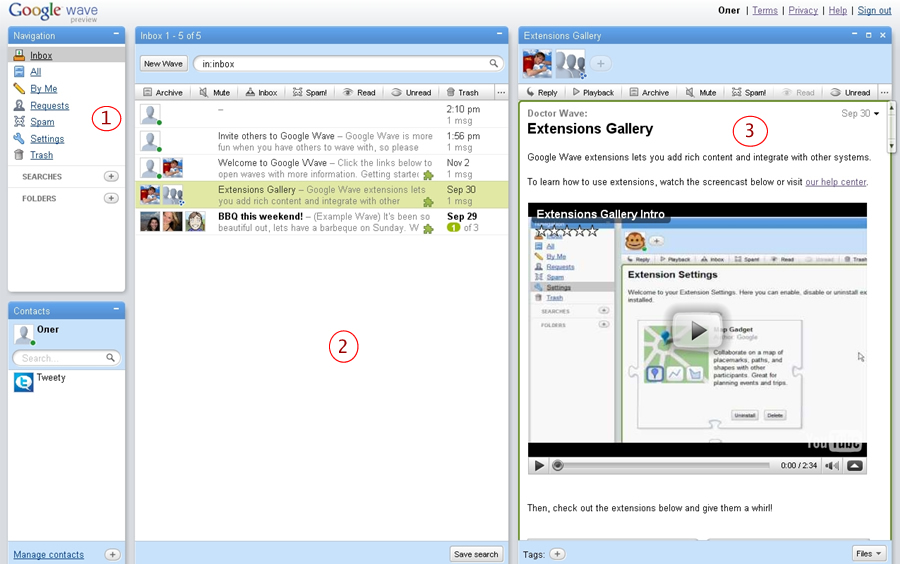This screenshot has height=564, width=900.
Task: Click the Save search button
Action: click(476, 554)
